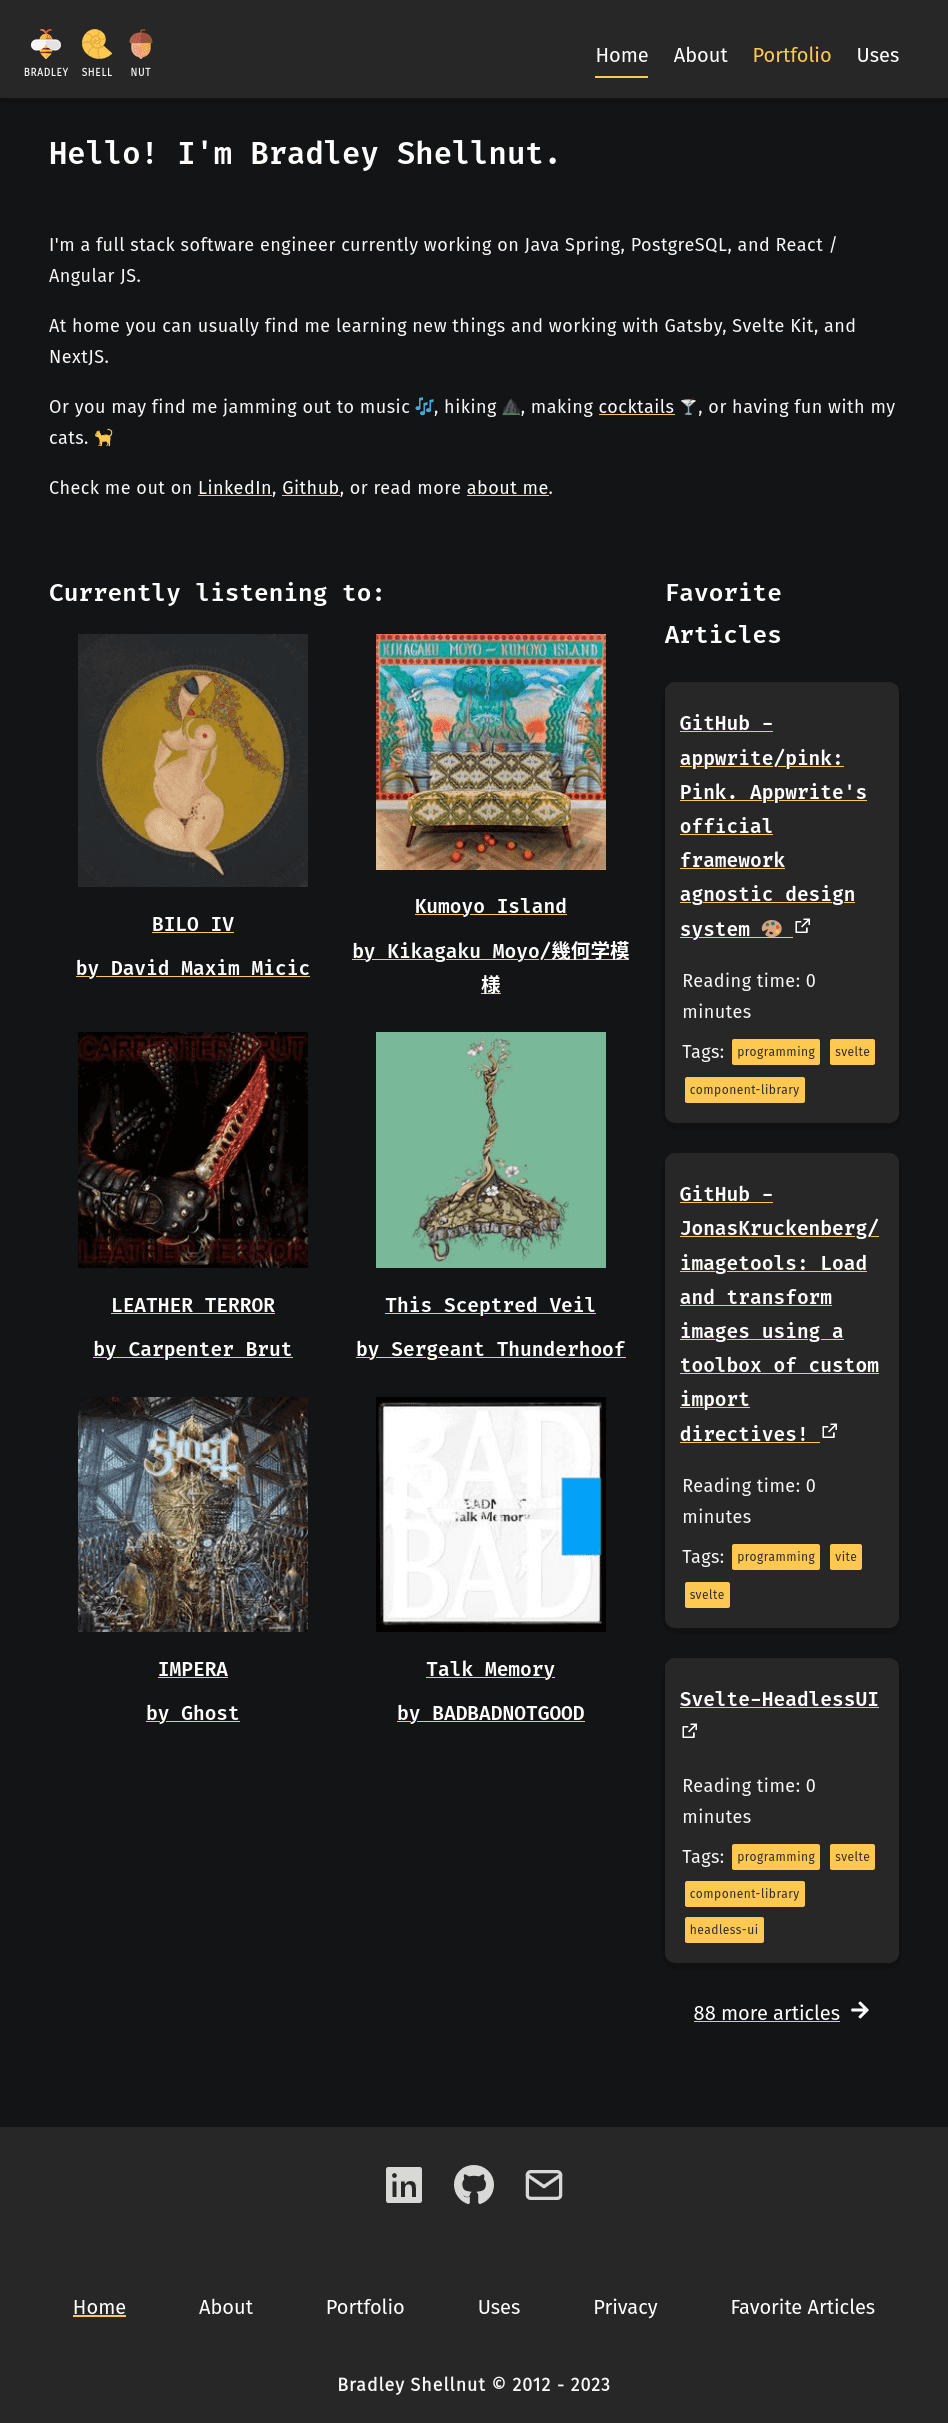Click external link icon beside Svelte-HeadlessUI
Image resolution: width=948 pixels, height=2423 pixels.
[x=690, y=1731]
